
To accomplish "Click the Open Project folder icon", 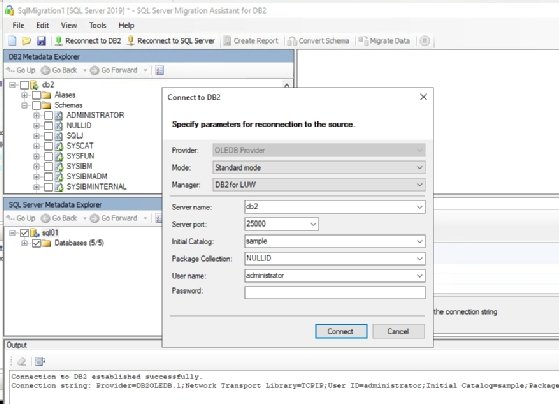I will click(26, 41).
